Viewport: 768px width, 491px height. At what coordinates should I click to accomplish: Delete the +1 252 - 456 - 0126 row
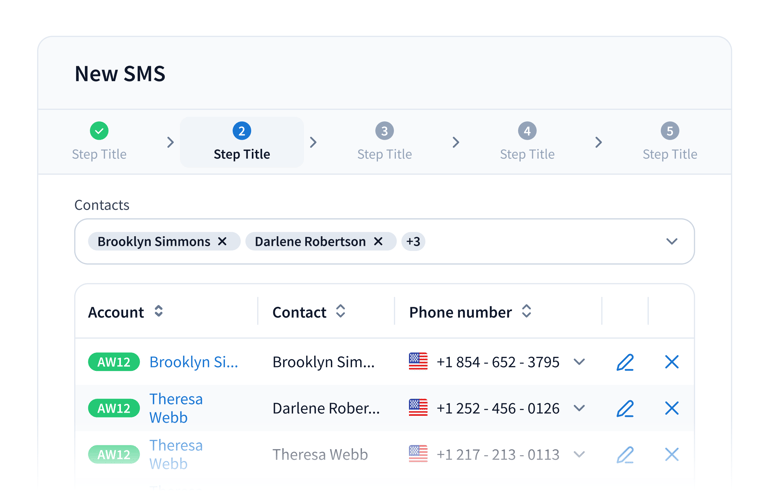coord(672,408)
